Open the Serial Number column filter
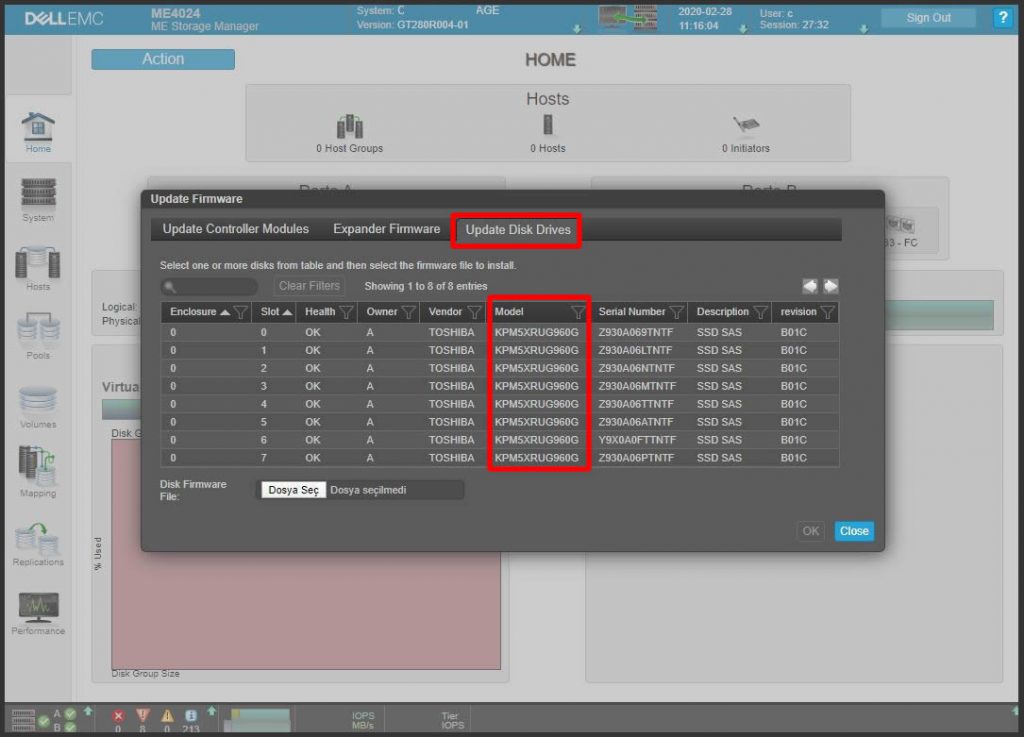Screen dimensions: 1024x737 (x=677, y=312)
